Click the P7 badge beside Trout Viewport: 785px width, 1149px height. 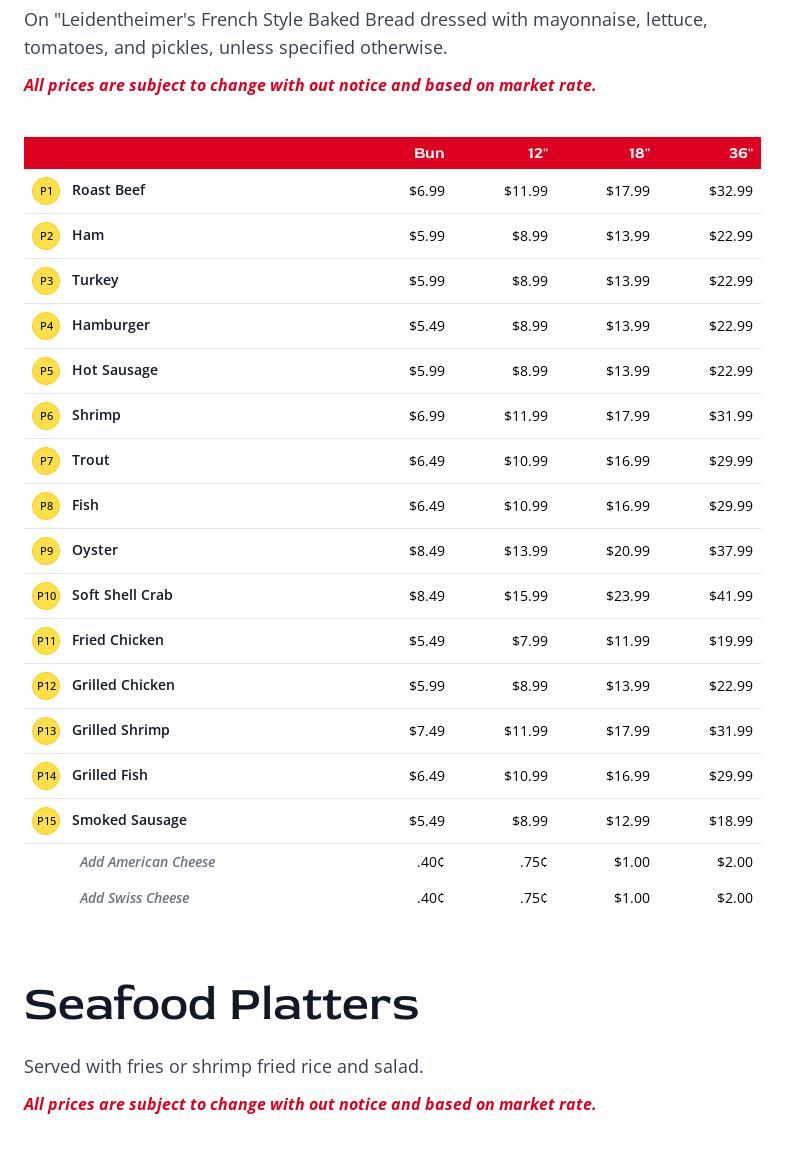coord(46,461)
